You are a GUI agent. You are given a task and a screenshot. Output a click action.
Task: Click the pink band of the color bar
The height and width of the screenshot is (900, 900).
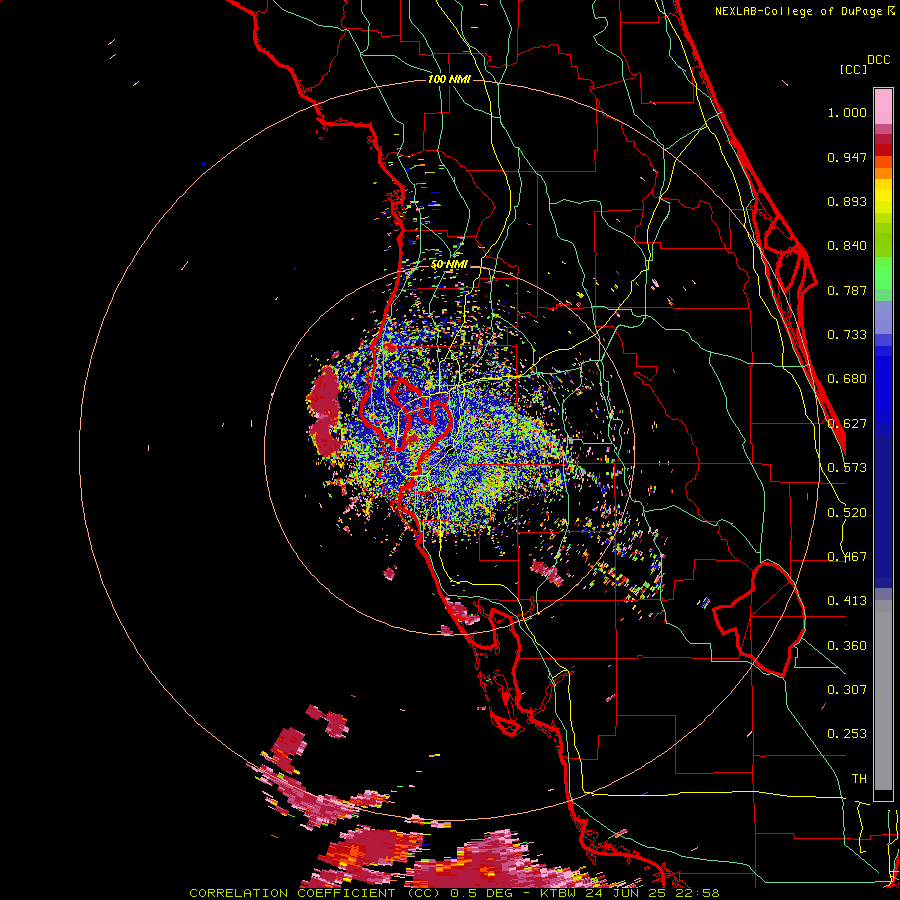click(x=883, y=106)
